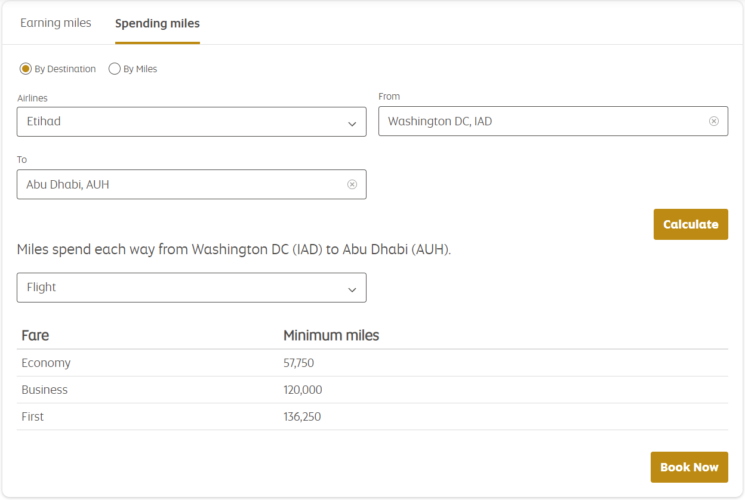Select the Business fare row
The height and width of the screenshot is (500, 745).
tap(45, 390)
